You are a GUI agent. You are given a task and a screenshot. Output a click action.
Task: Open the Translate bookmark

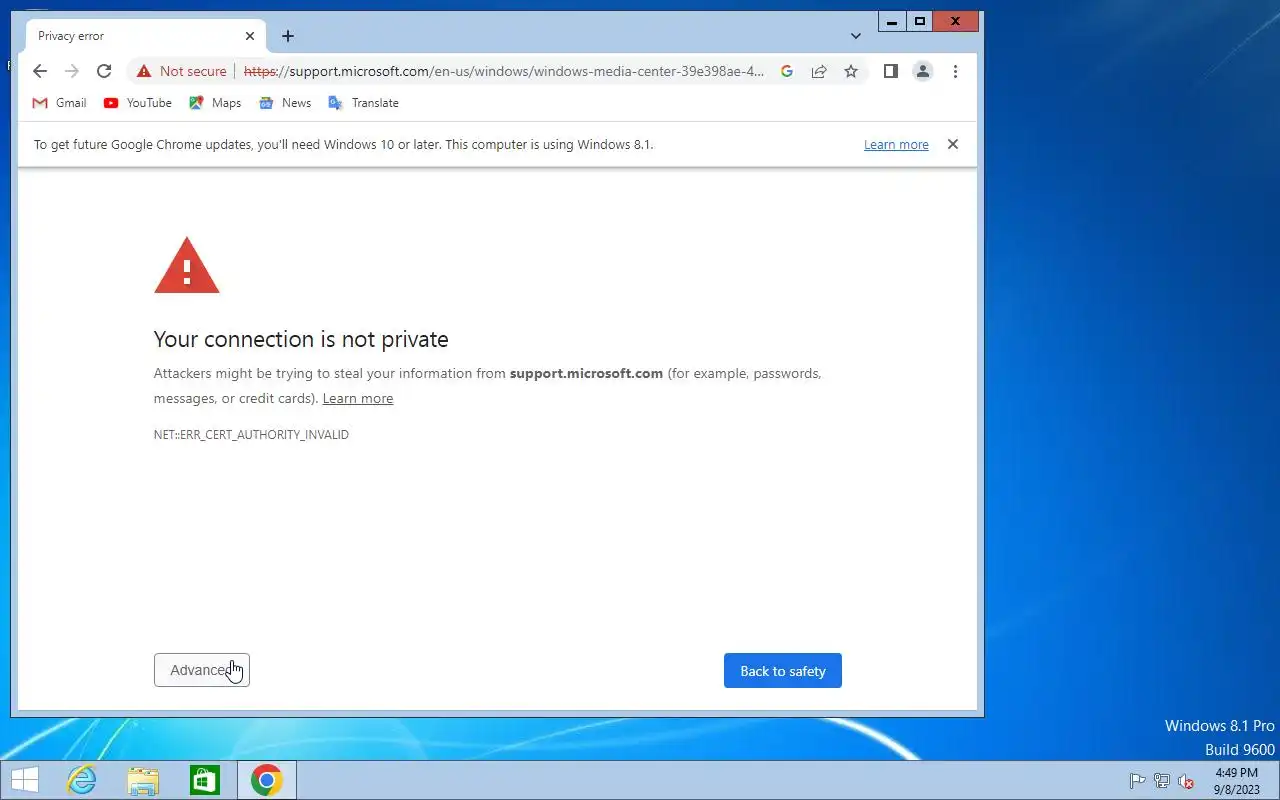pyautogui.click(x=363, y=103)
